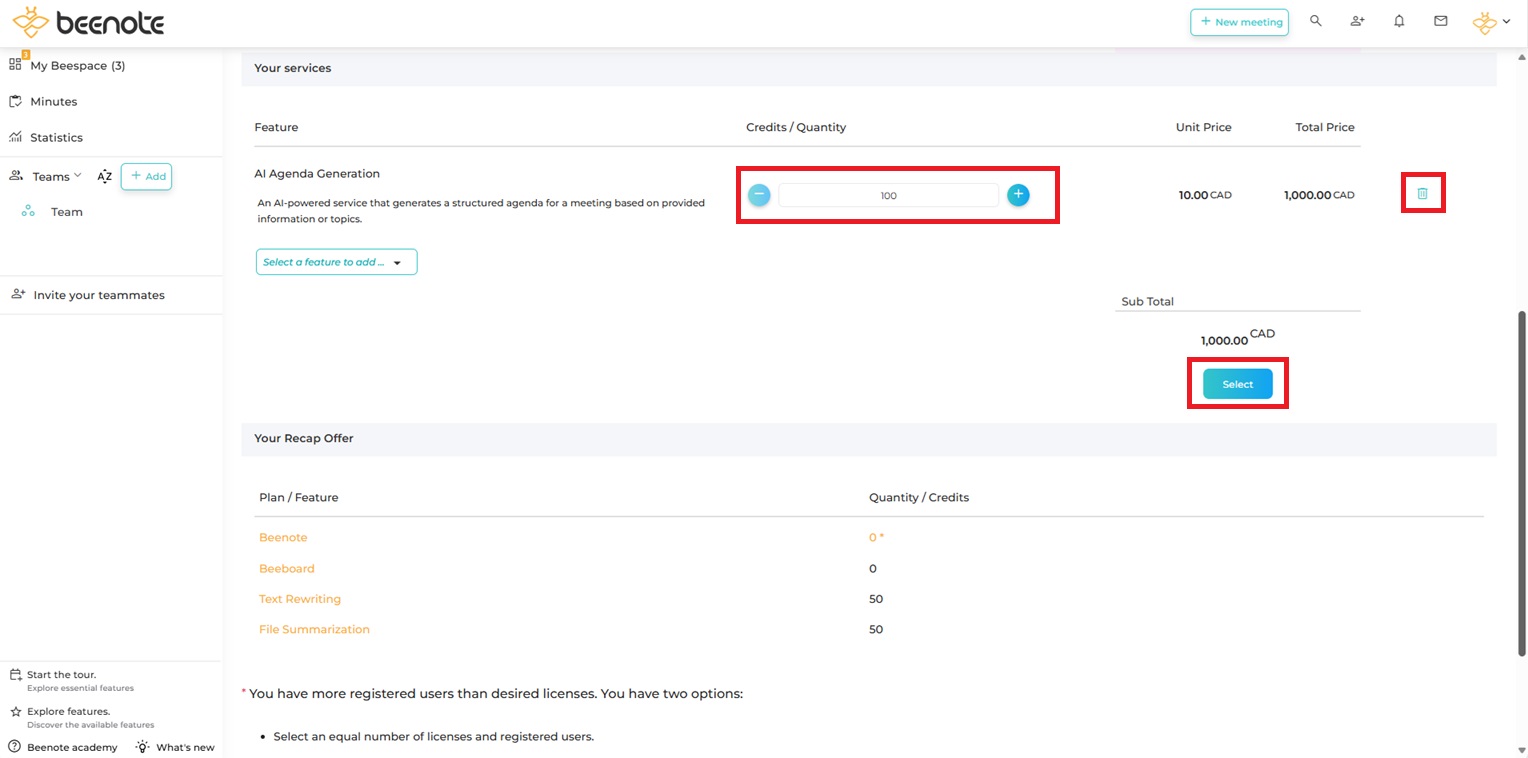Click the Add team button
Image resolution: width=1528 pixels, height=758 pixels.
coord(146,177)
